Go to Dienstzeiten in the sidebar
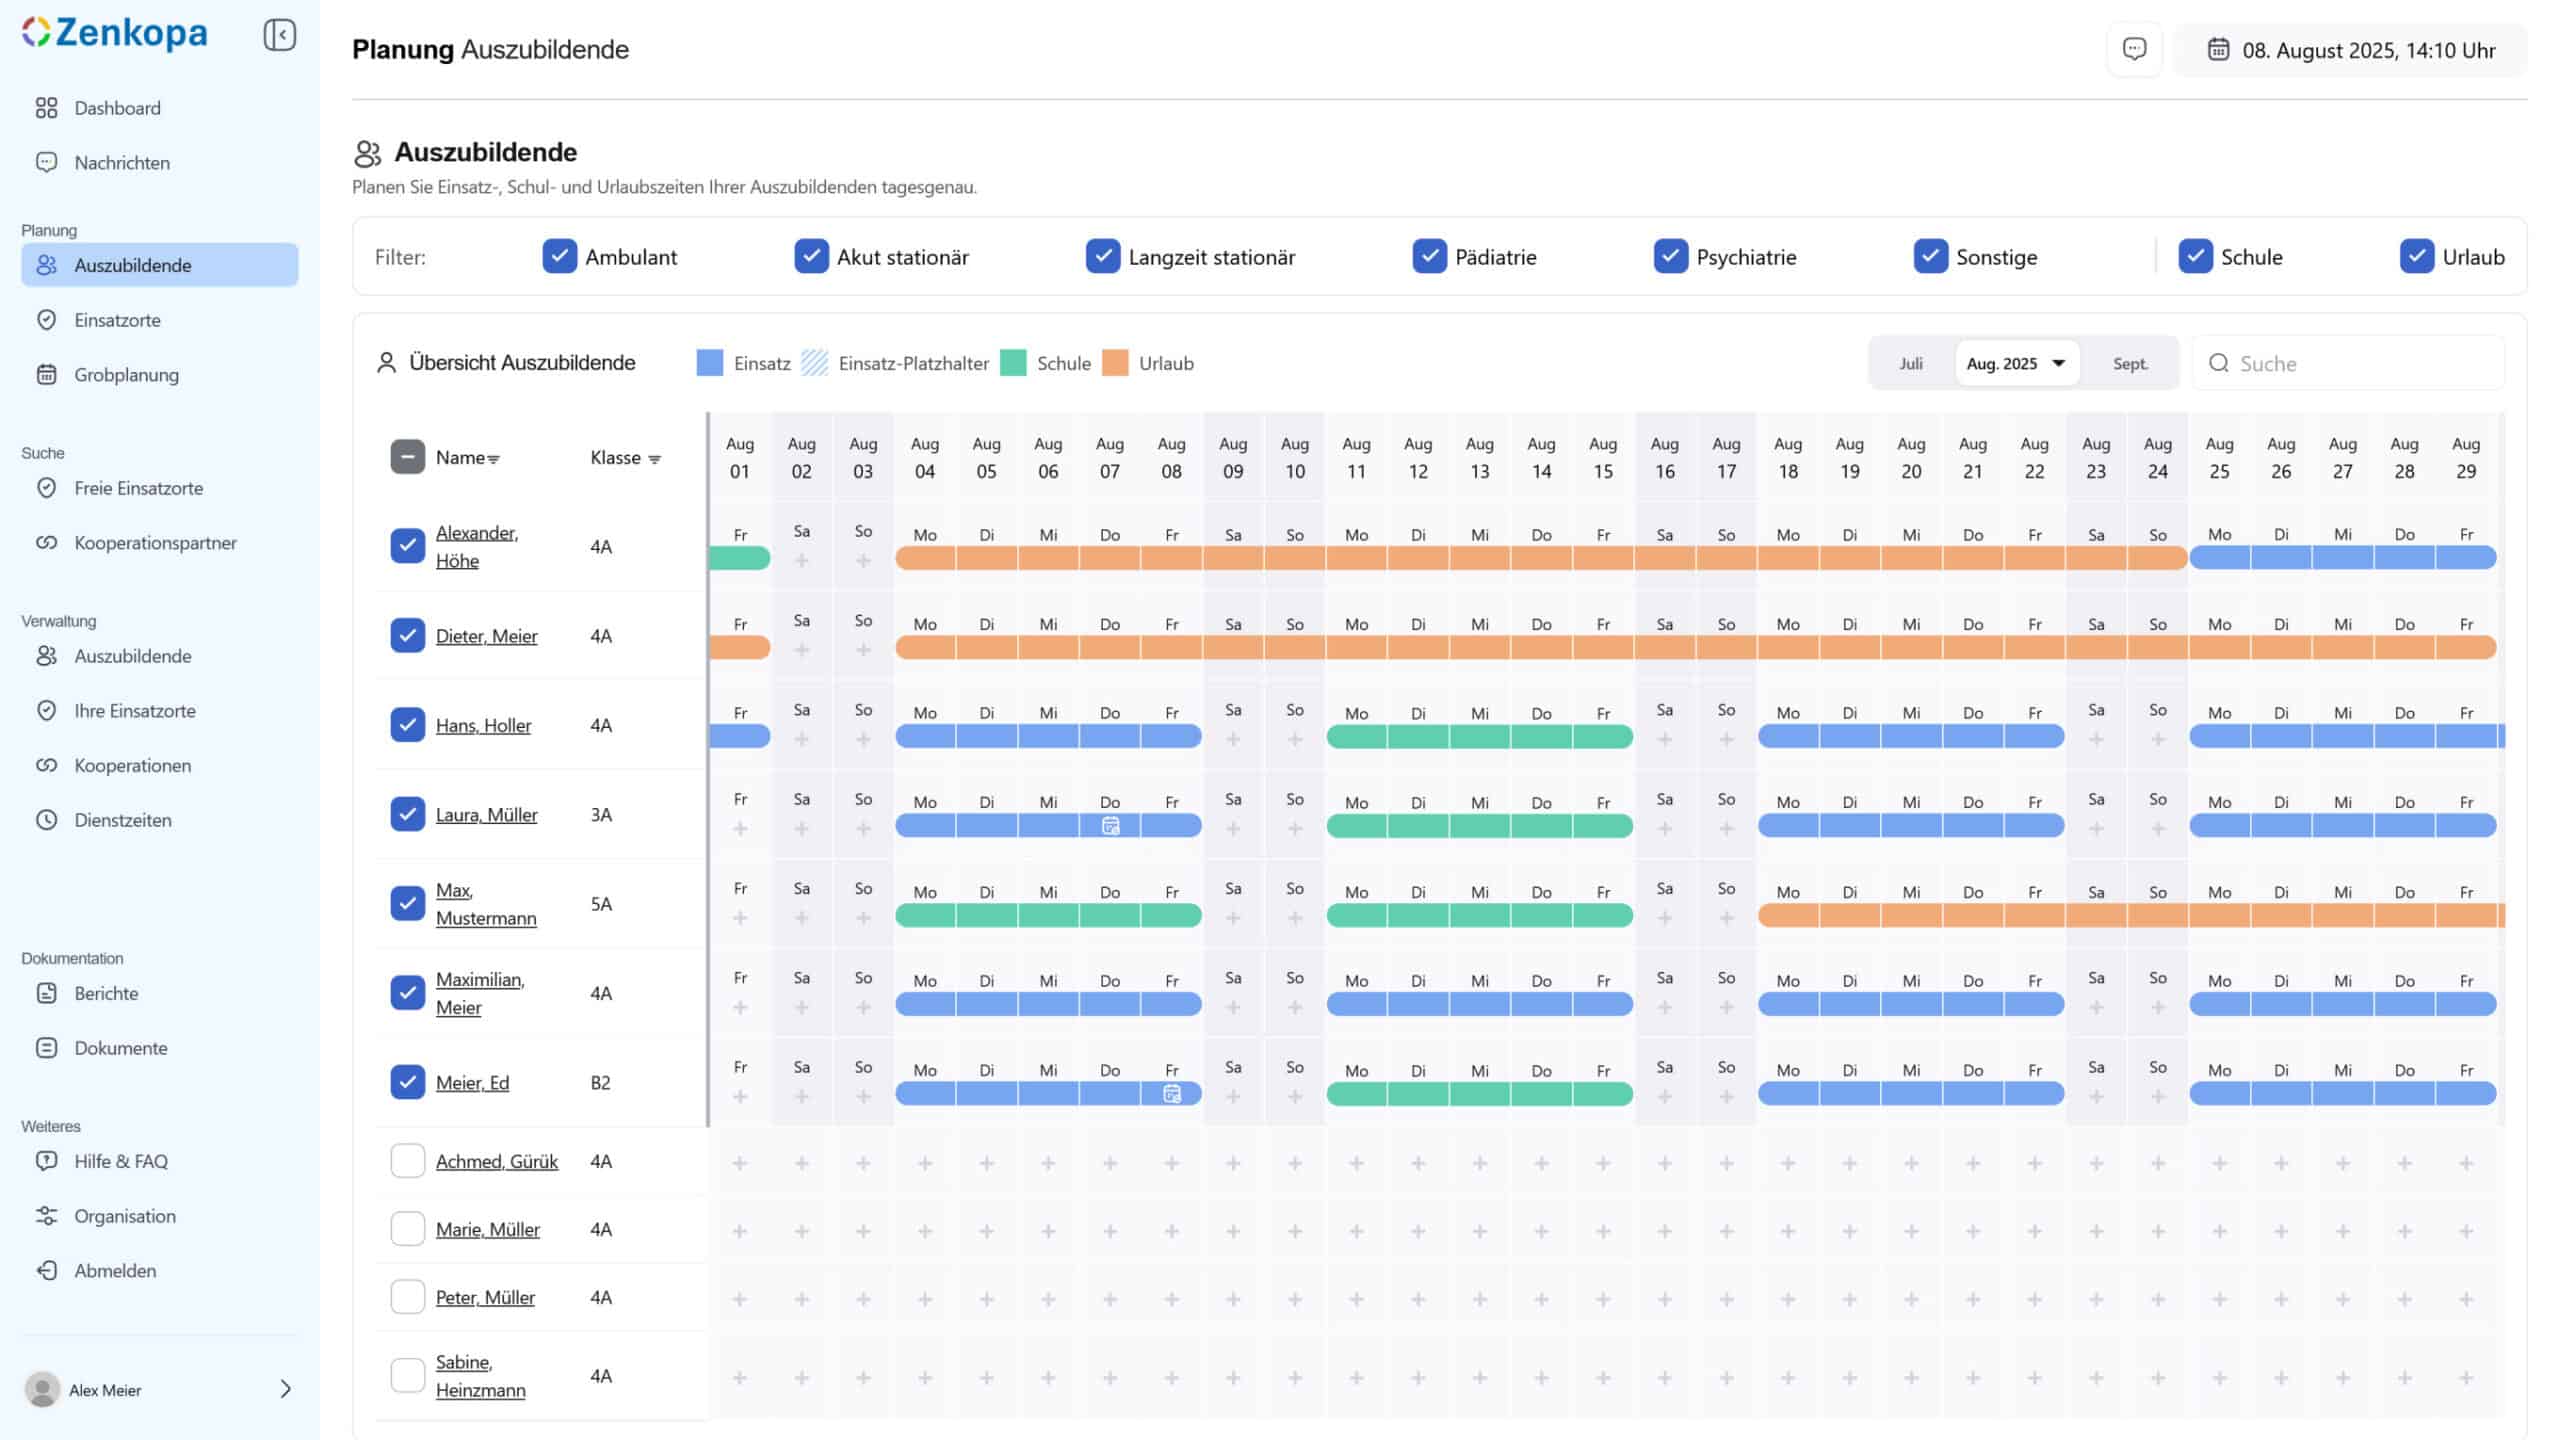This screenshot has width=2560, height=1440. coord(122,820)
